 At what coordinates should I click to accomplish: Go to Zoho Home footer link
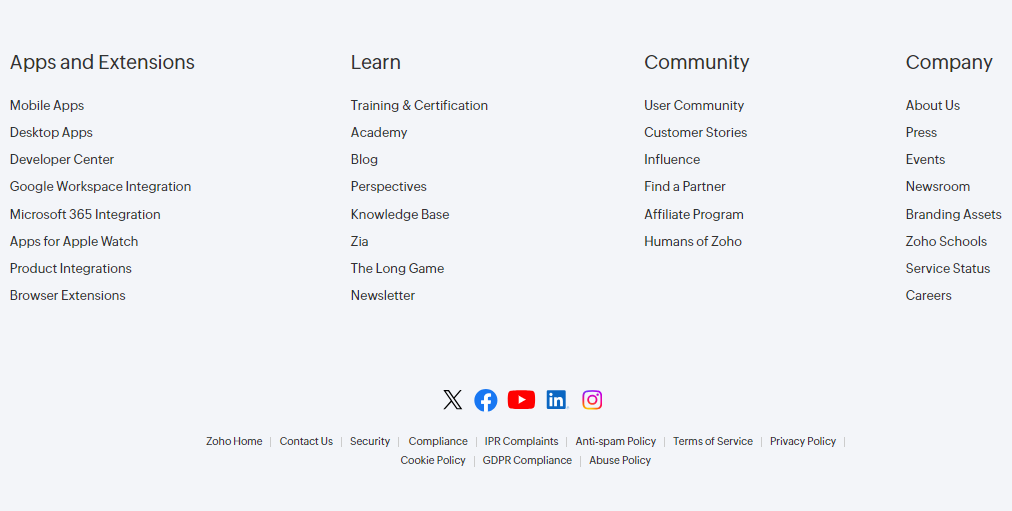point(234,441)
